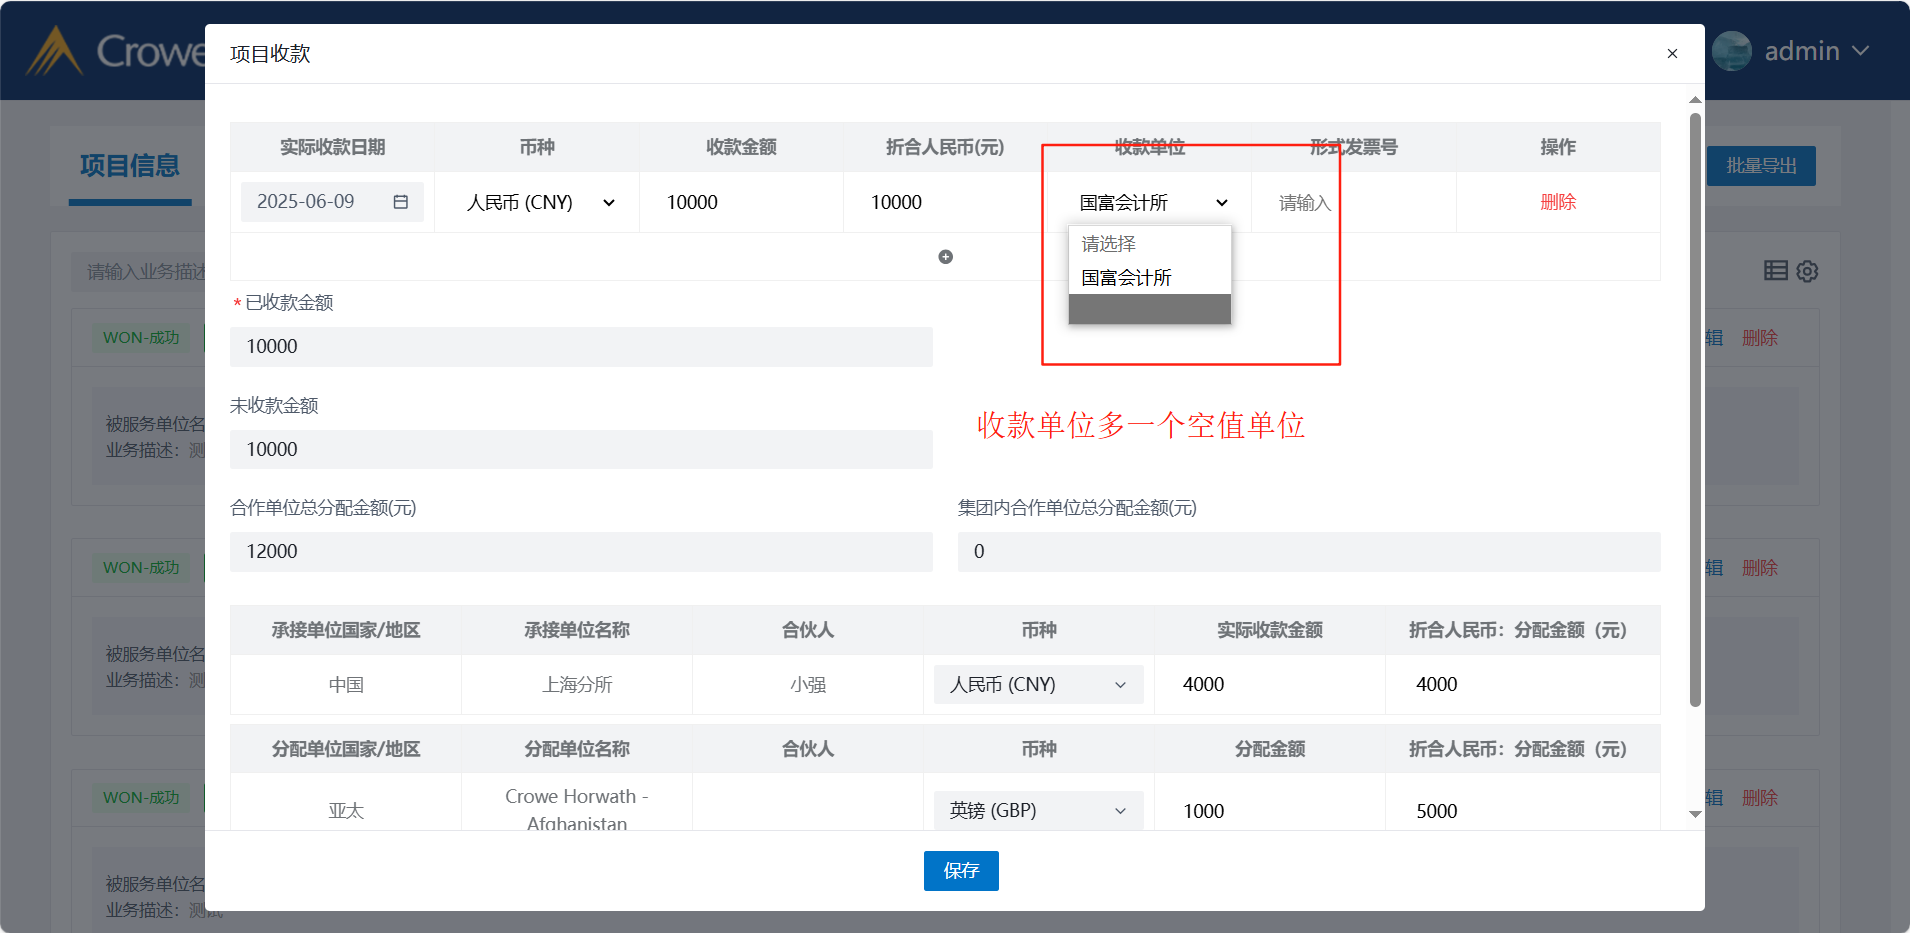The image size is (1910, 933).
Task: Expand the admin account menu chevron
Action: 1860,51
